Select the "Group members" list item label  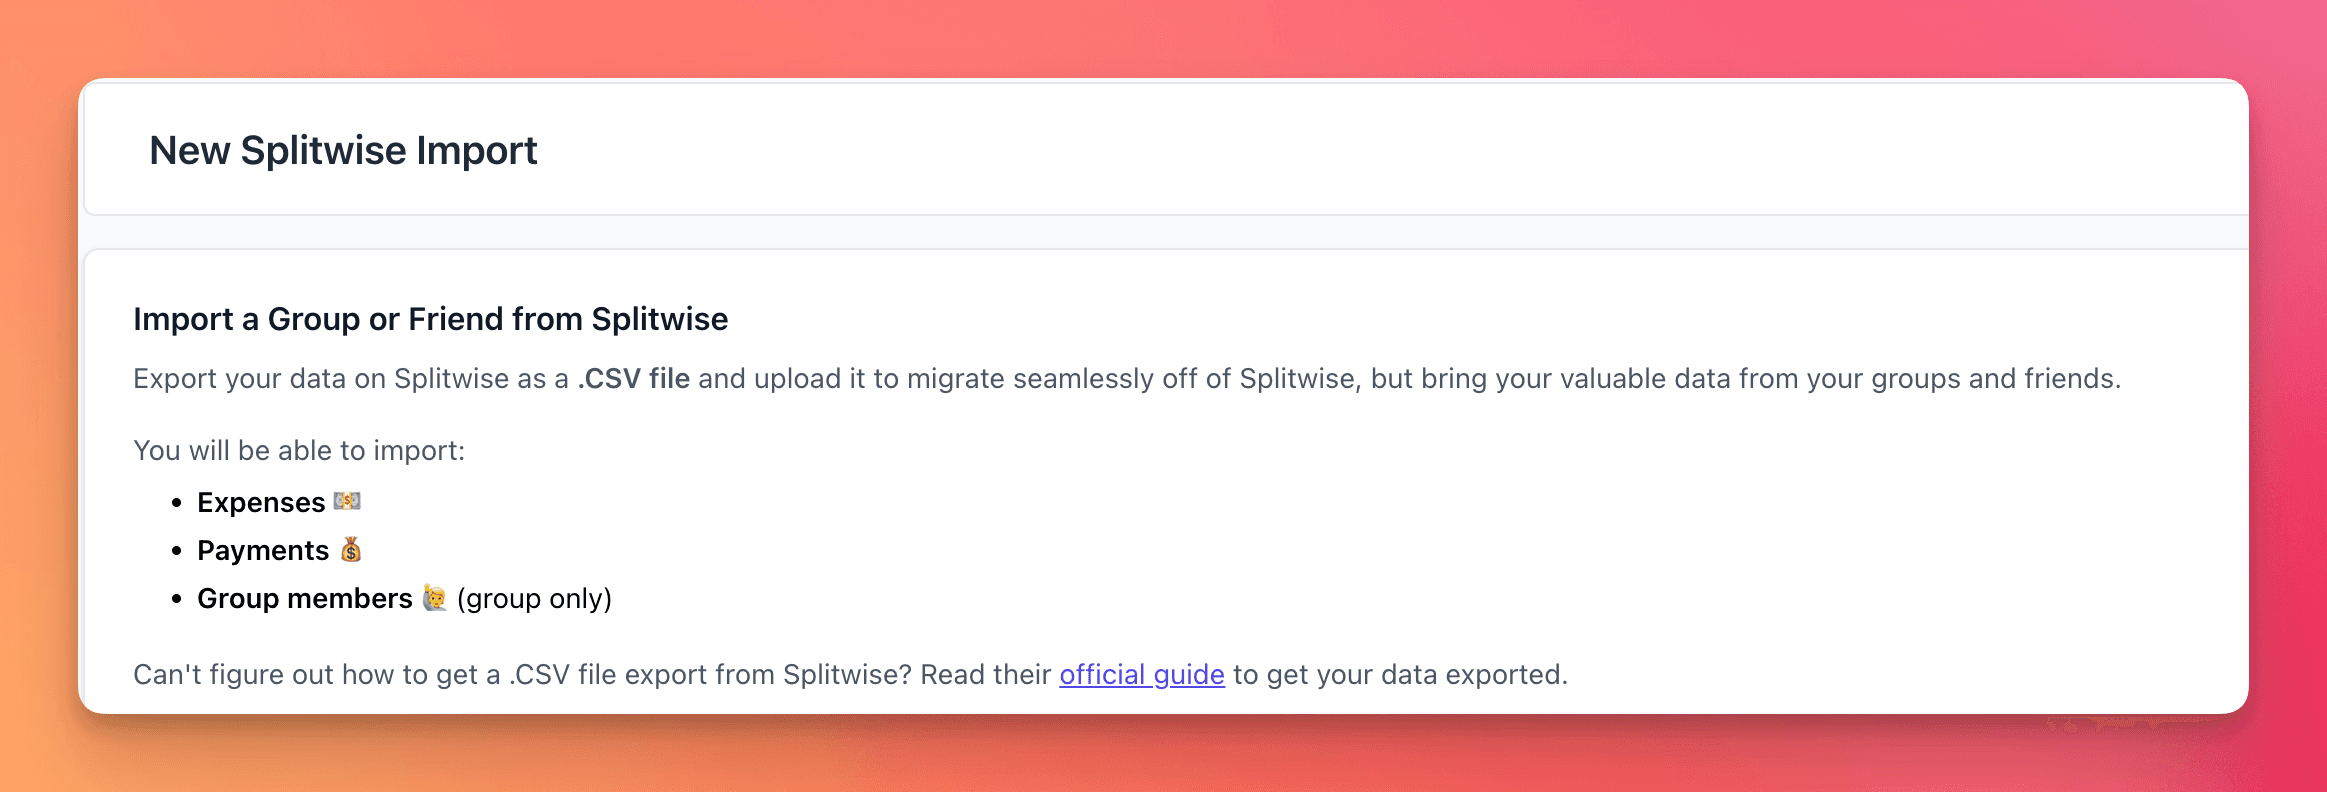[304, 598]
